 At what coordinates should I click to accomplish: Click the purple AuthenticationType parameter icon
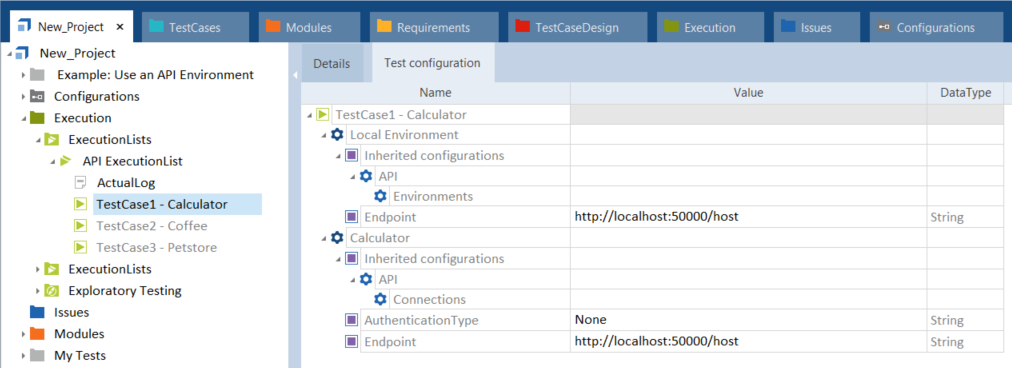(352, 320)
